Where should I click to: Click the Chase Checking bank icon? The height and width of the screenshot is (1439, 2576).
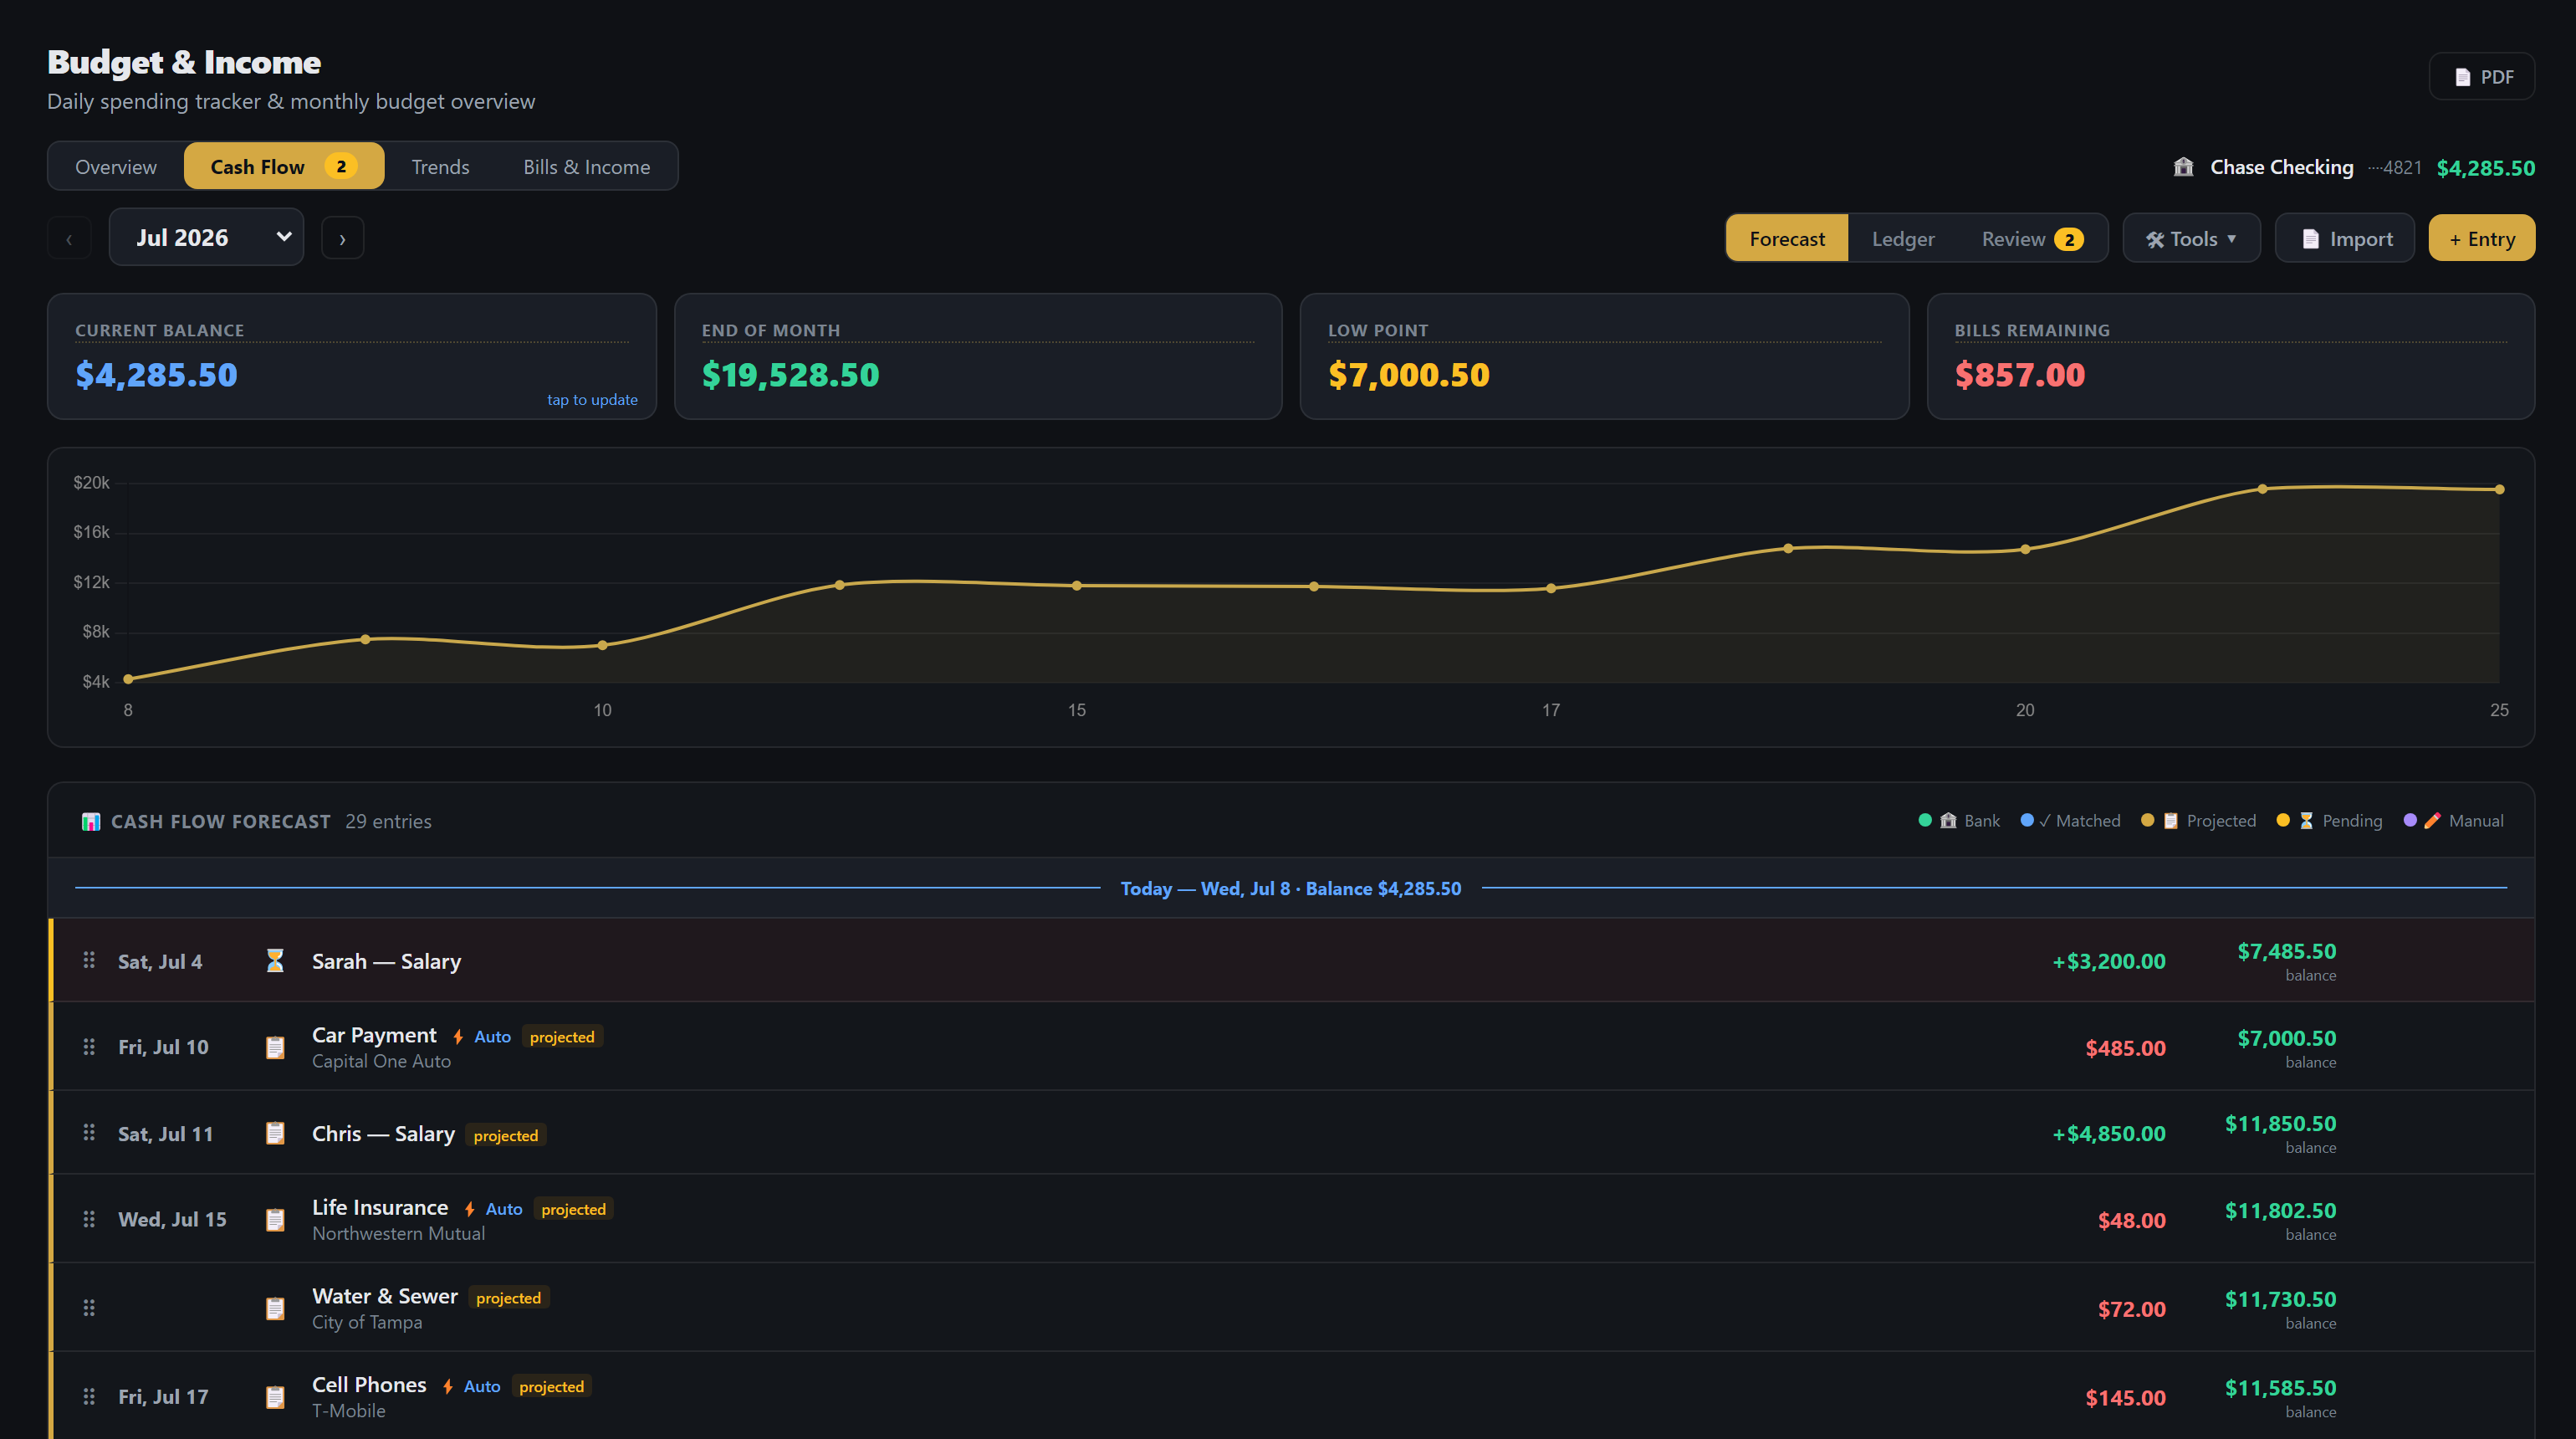[2183, 167]
